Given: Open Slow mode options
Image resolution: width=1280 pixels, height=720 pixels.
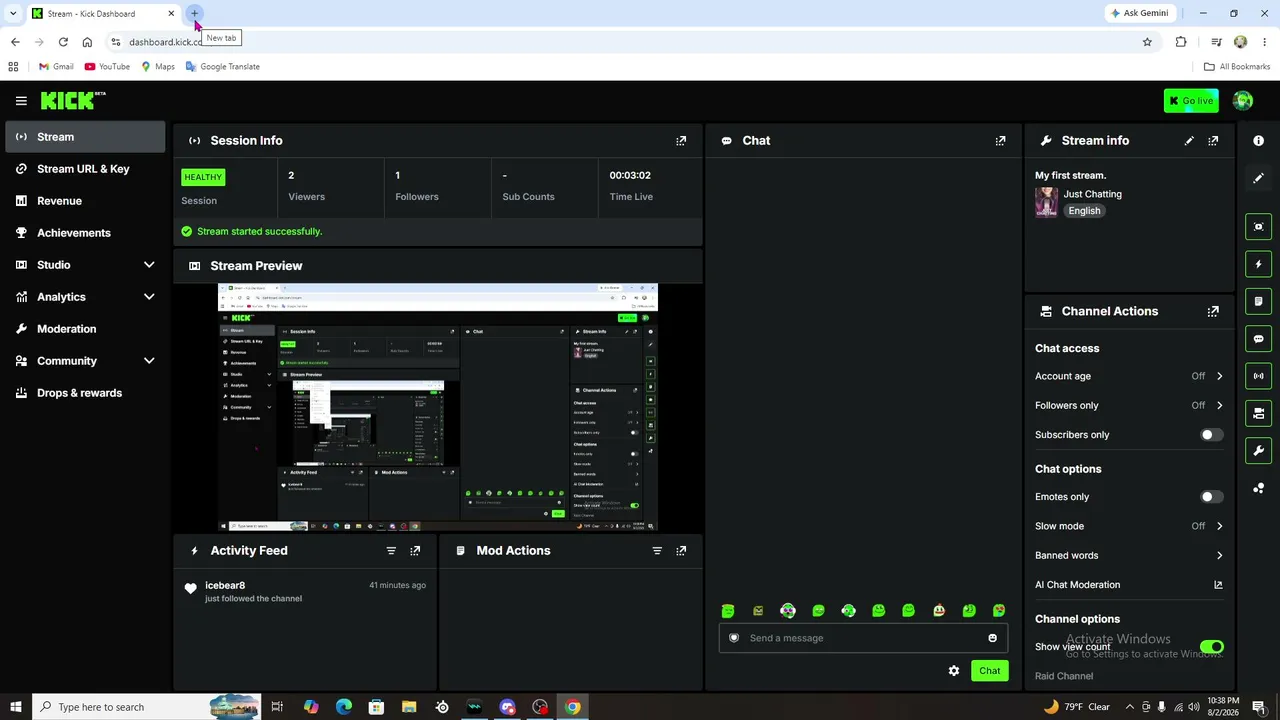Looking at the screenshot, I should 1129,526.
